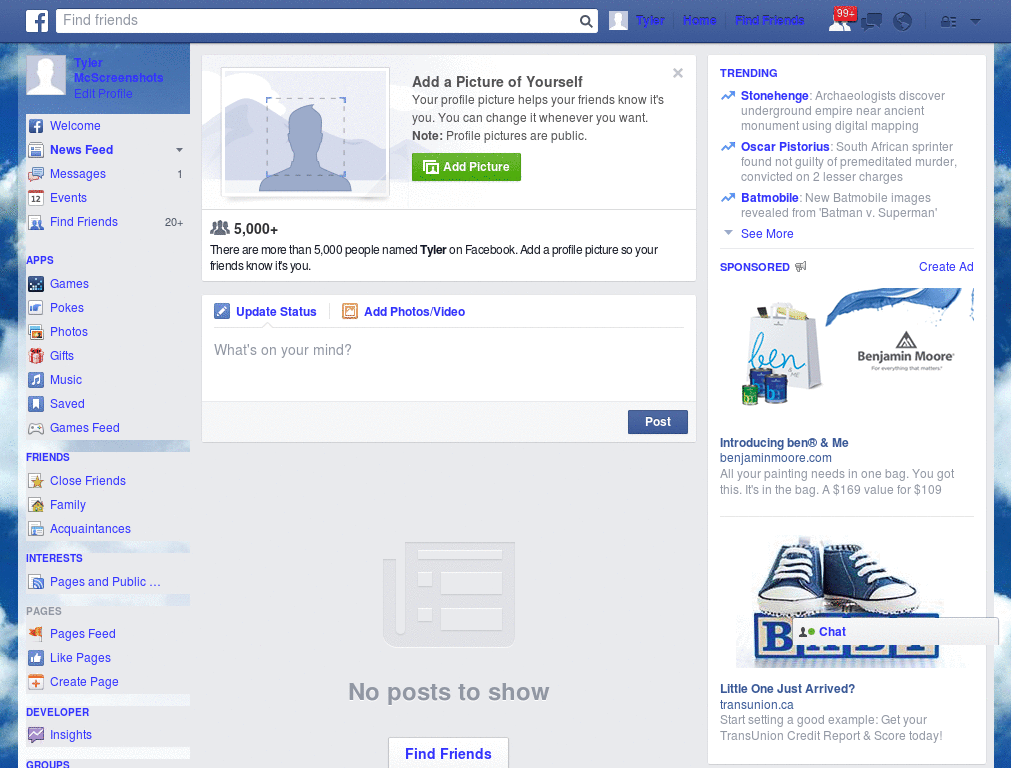This screenshot has width=1024, height=768.
Task: Open Messages in left sidebar
Action: click(78, 174)
